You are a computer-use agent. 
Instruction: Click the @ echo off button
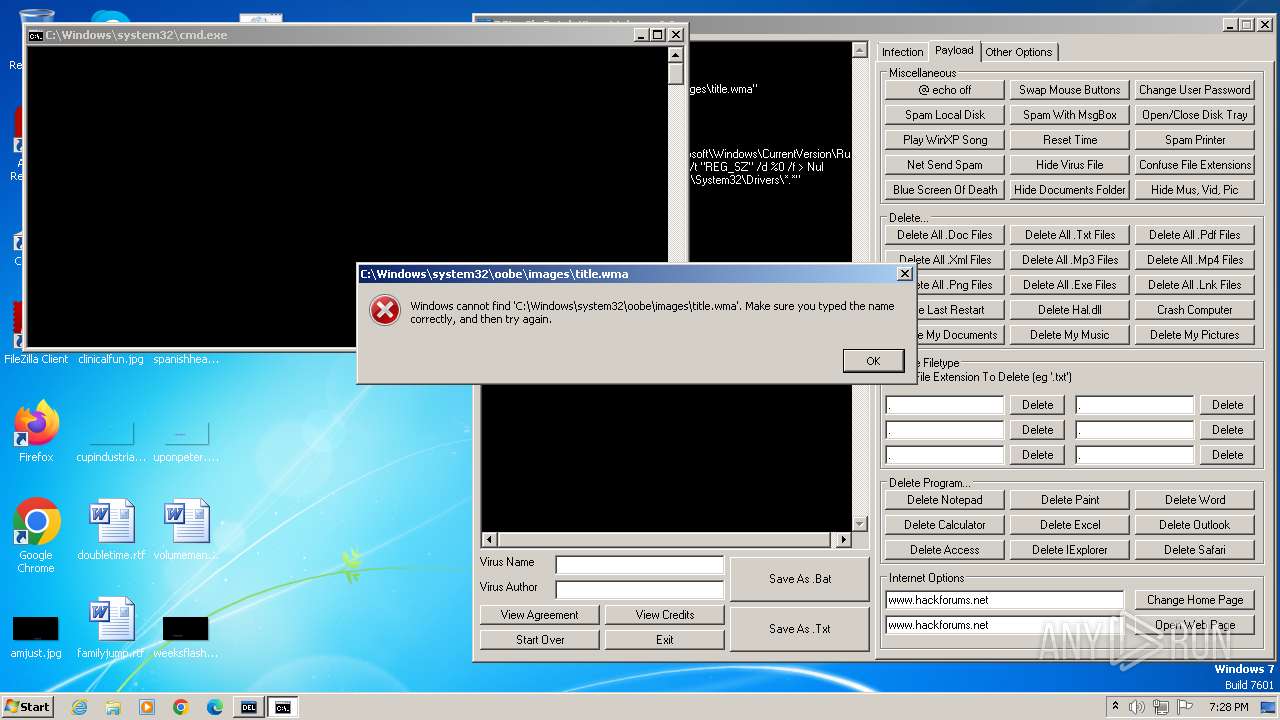(x=945, y=90)
